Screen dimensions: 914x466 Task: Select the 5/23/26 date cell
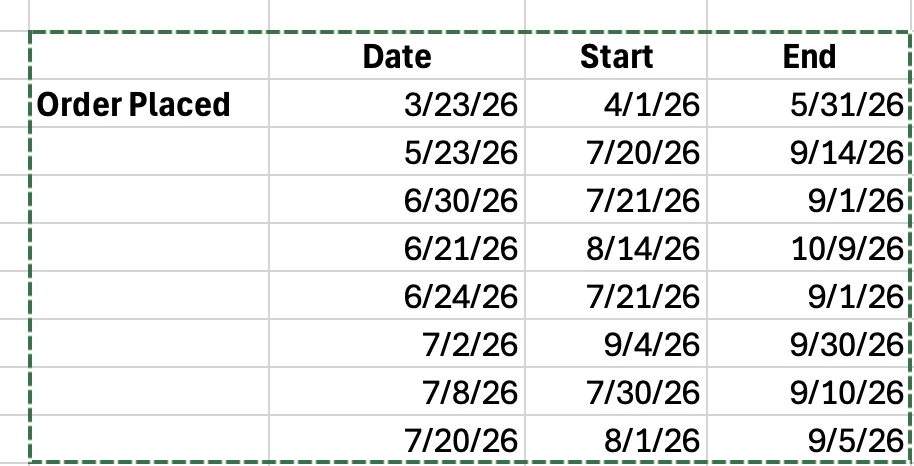(x=397, y=151)
